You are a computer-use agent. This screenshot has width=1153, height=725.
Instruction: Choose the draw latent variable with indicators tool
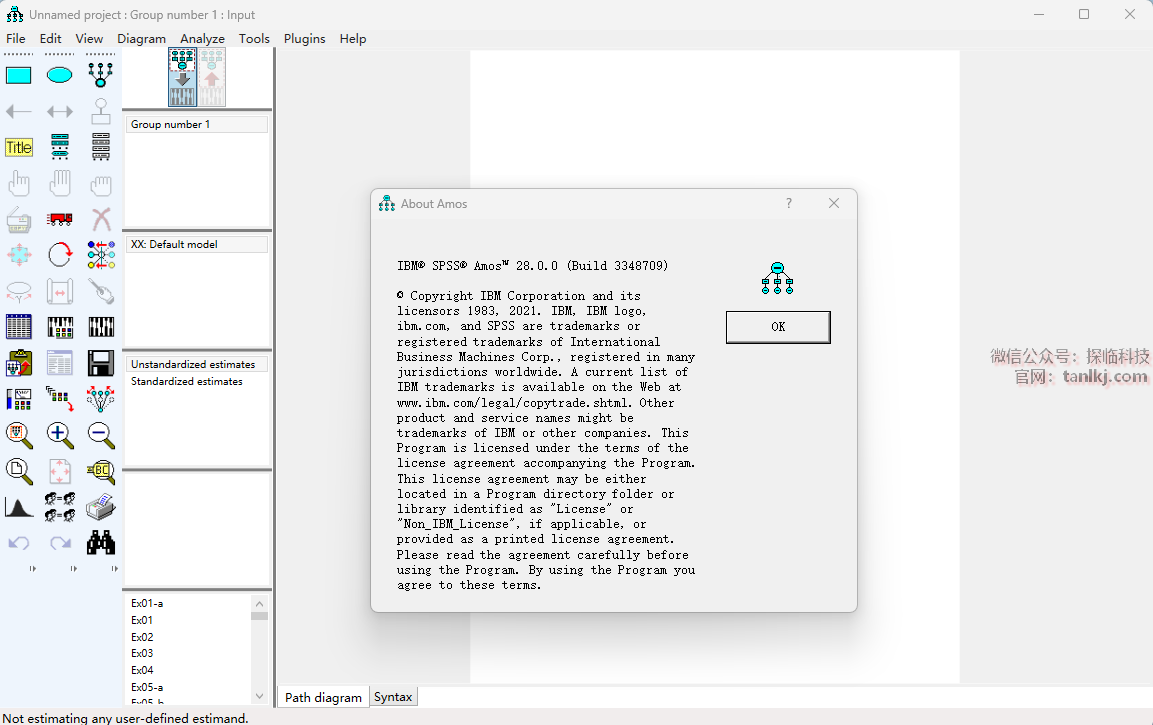(101, 75)
